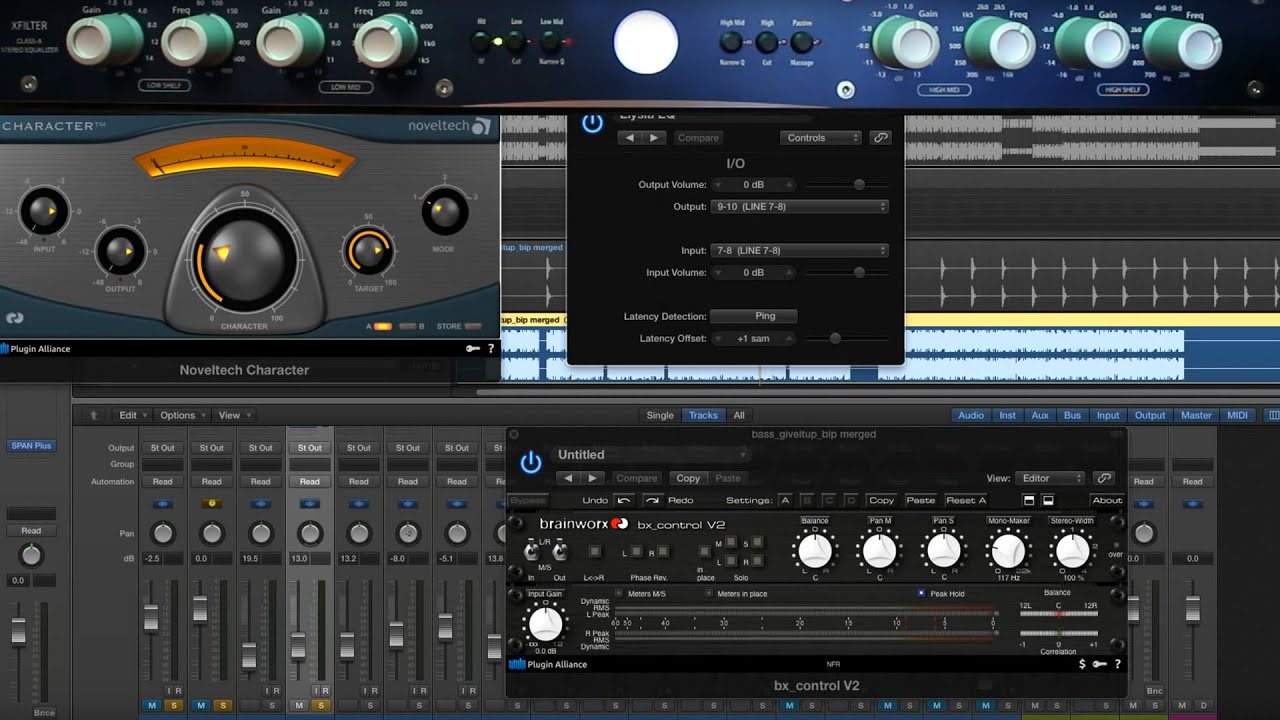
Task: Click Copy beside Compare in bx_control
Action: point(688,478)
